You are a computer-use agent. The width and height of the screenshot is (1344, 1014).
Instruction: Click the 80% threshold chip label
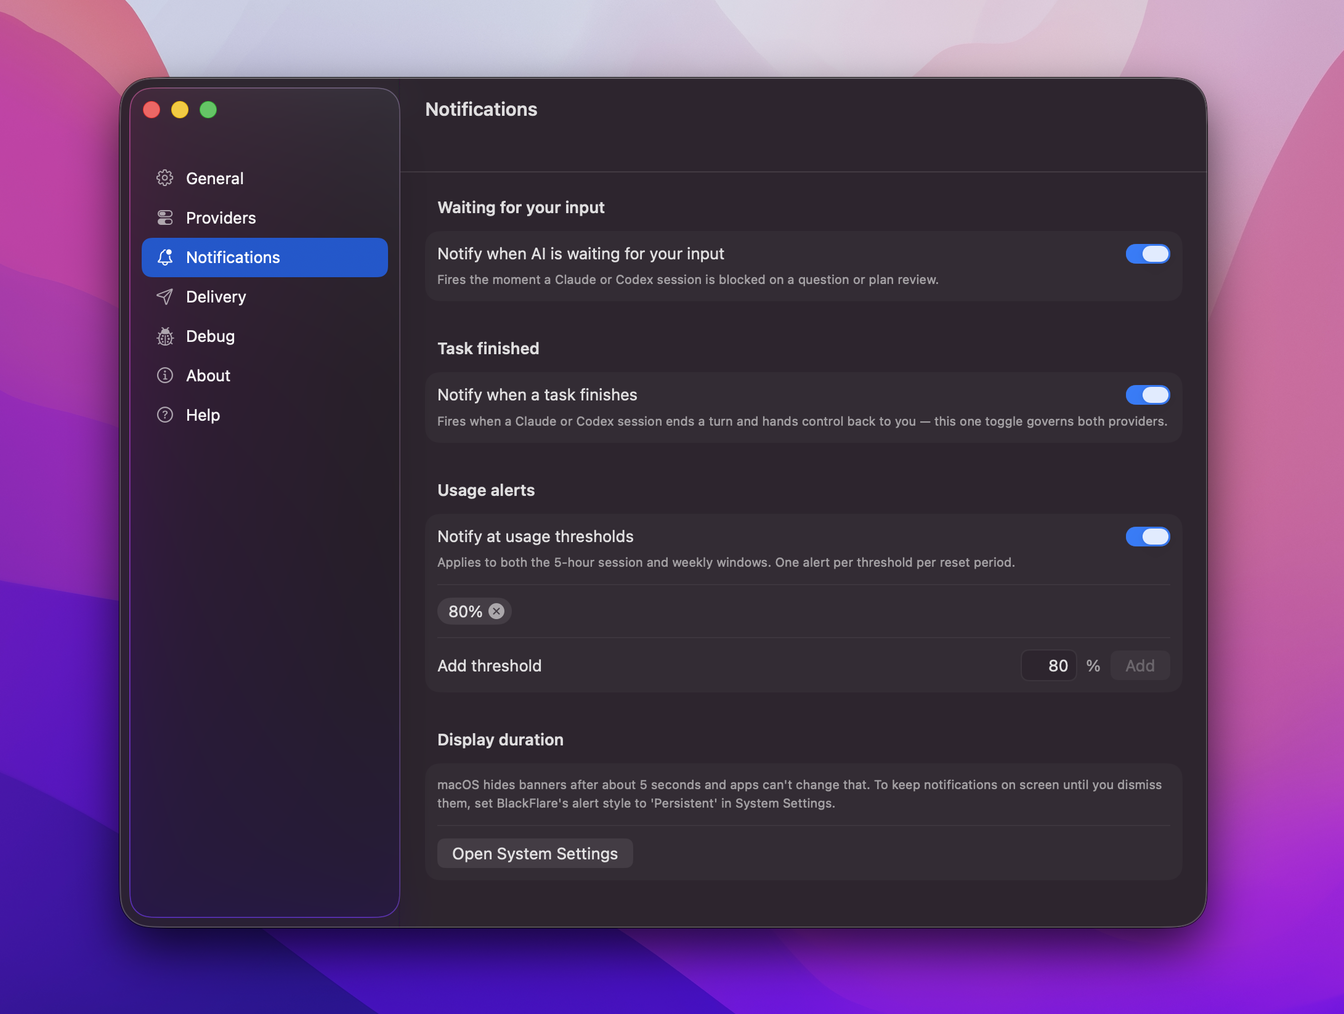pyautogui.click(x=465, y=611)
